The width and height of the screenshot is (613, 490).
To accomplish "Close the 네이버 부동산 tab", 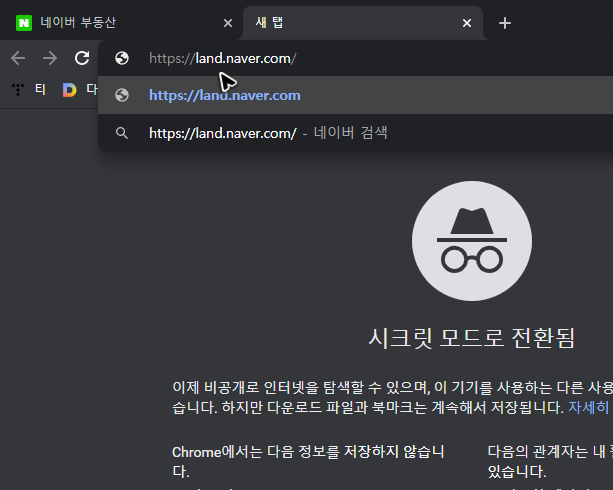I will pos(228,23).
